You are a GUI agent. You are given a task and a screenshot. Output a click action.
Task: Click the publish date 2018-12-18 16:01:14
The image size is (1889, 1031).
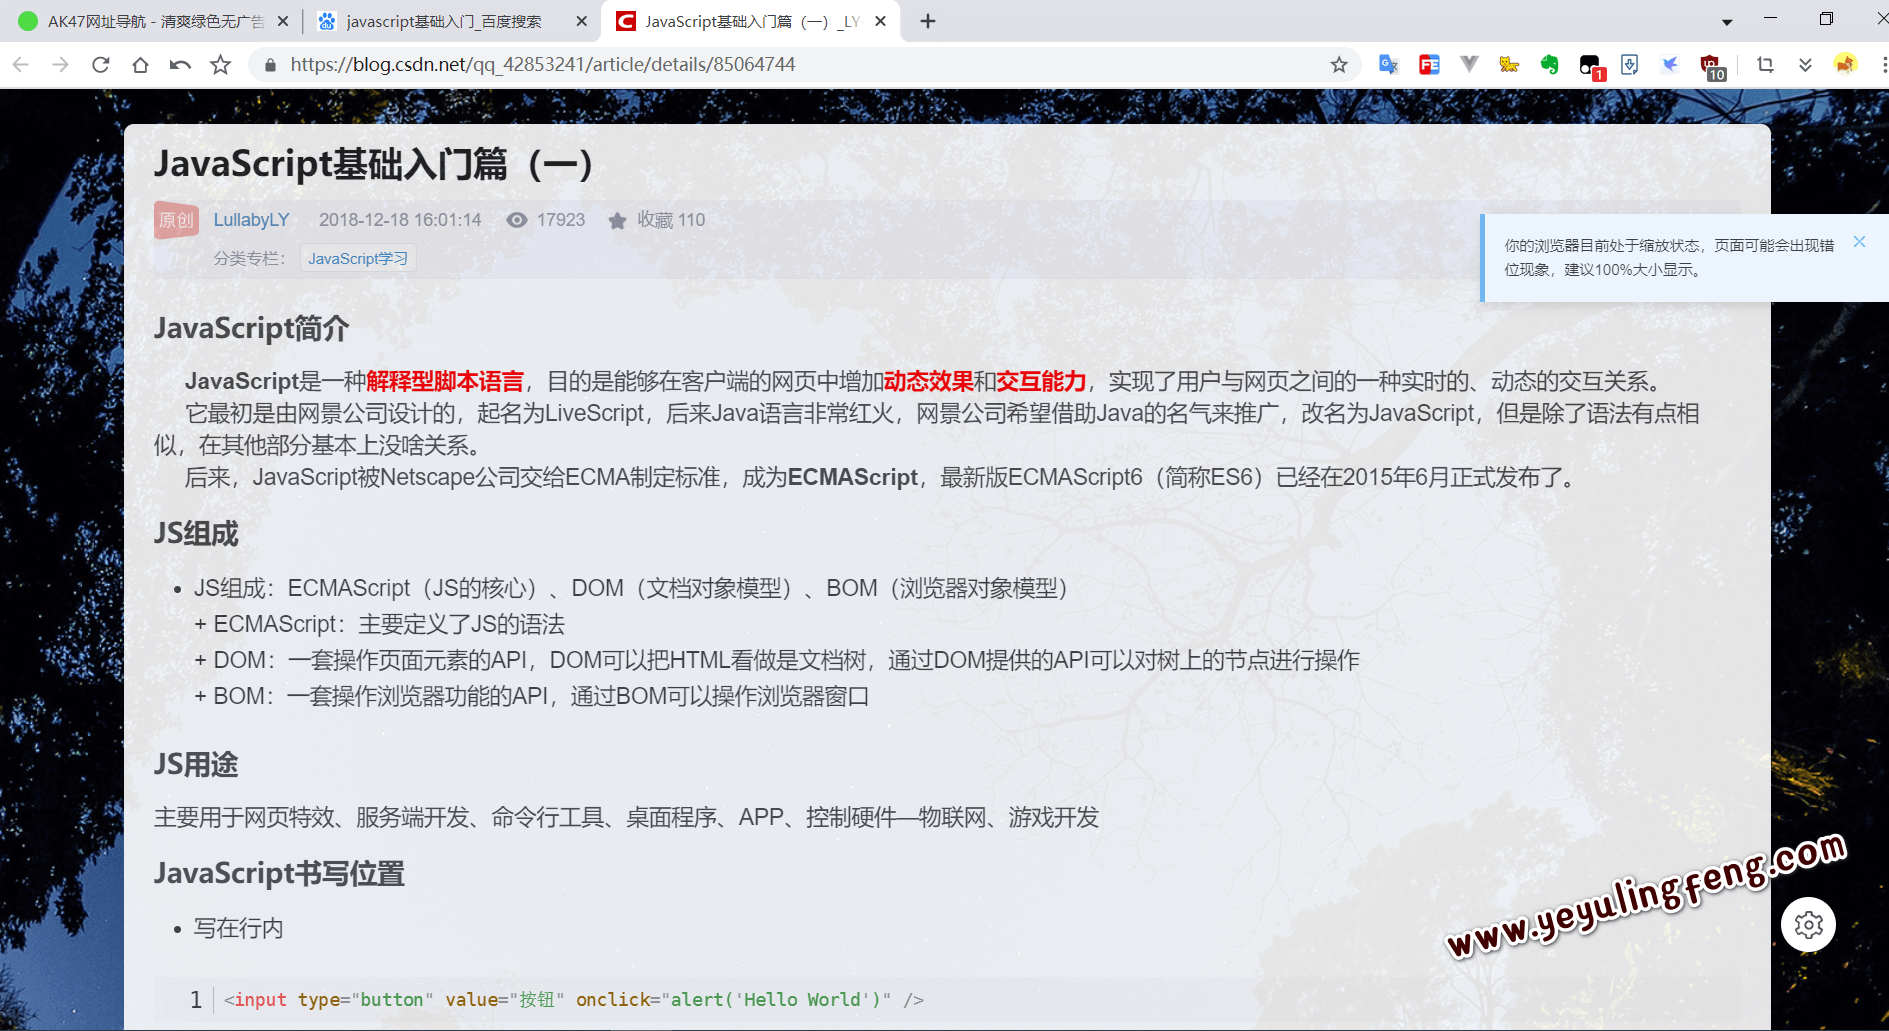(x=400, y=220)
